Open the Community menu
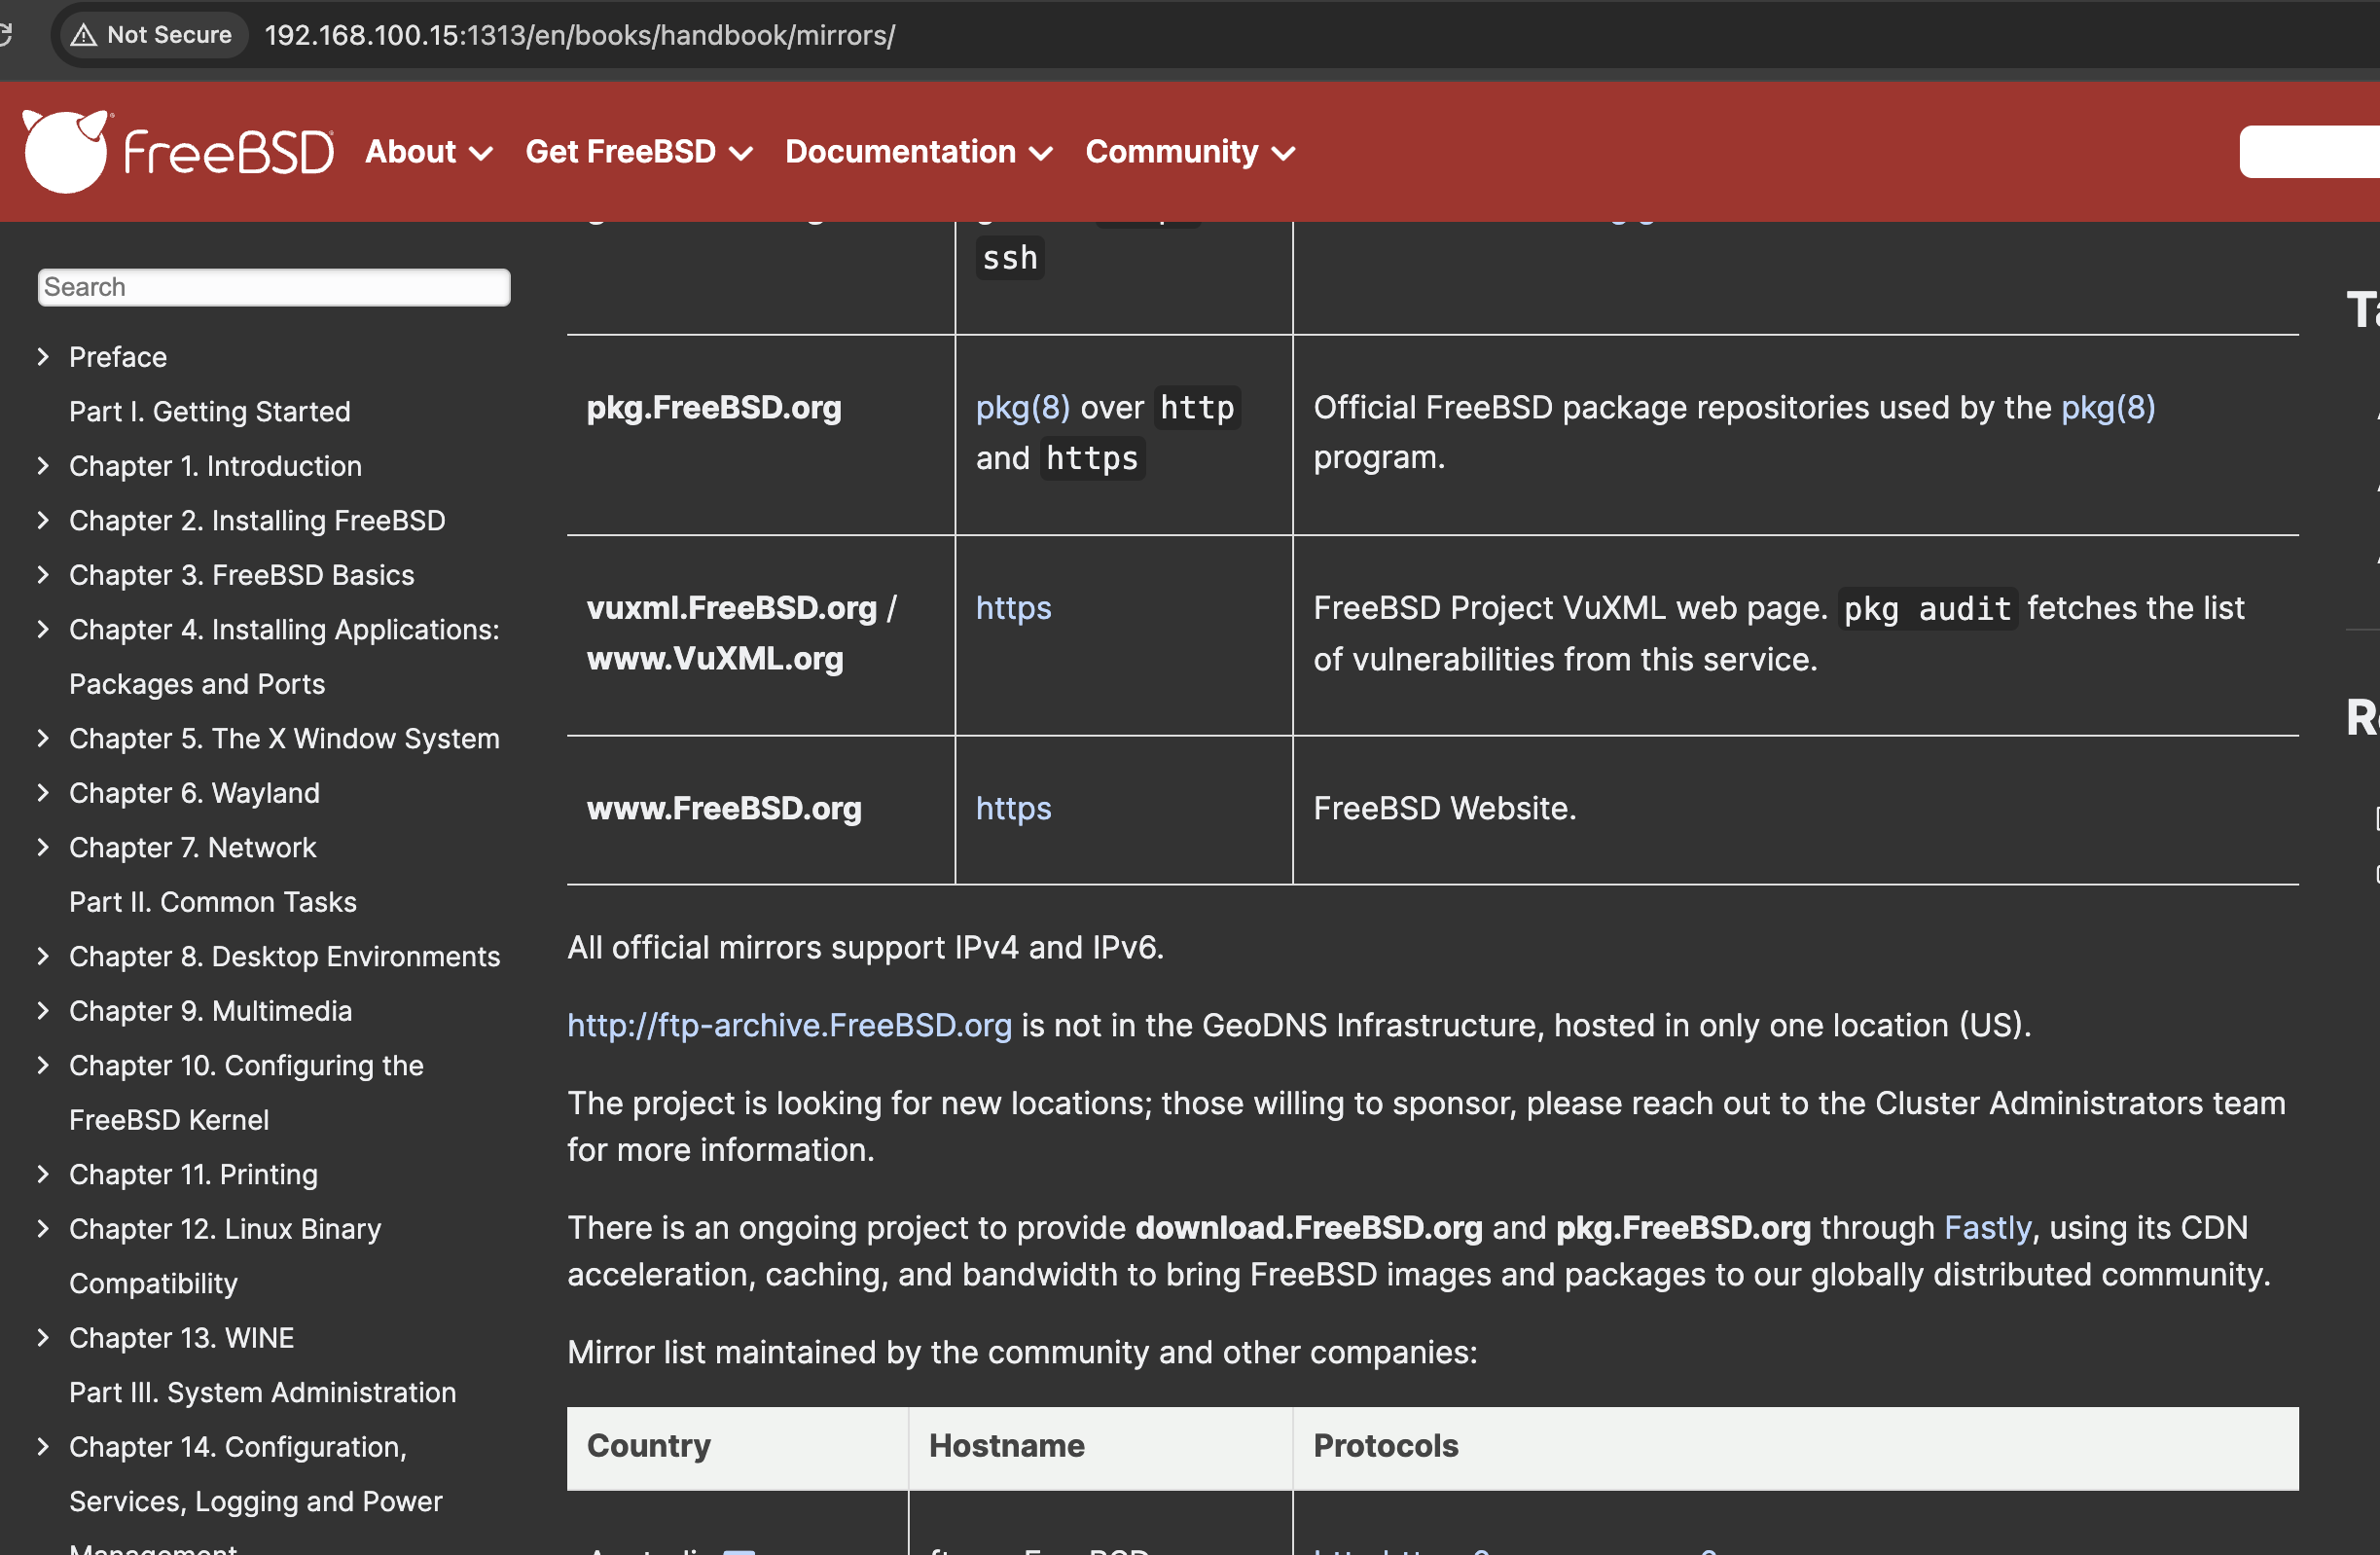 (1191, 152)
